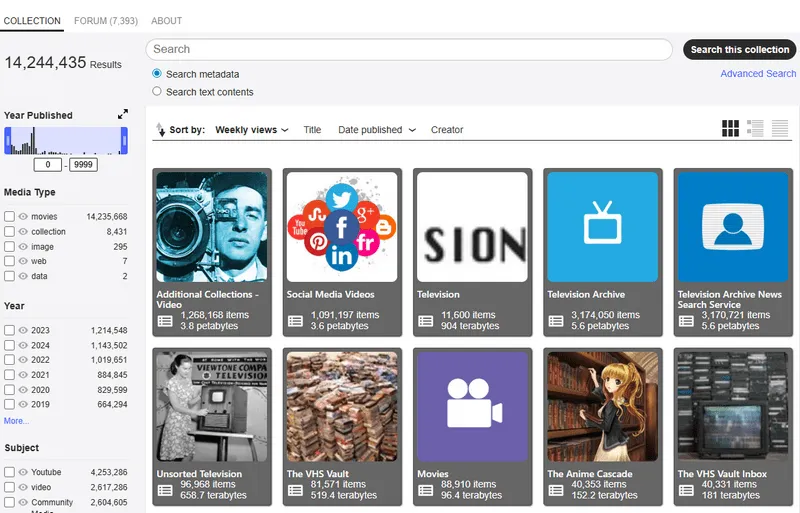The width and height of the screenshot is (800, 513).
Task: Open Date published sort dropdown
Action: point(377,130)
